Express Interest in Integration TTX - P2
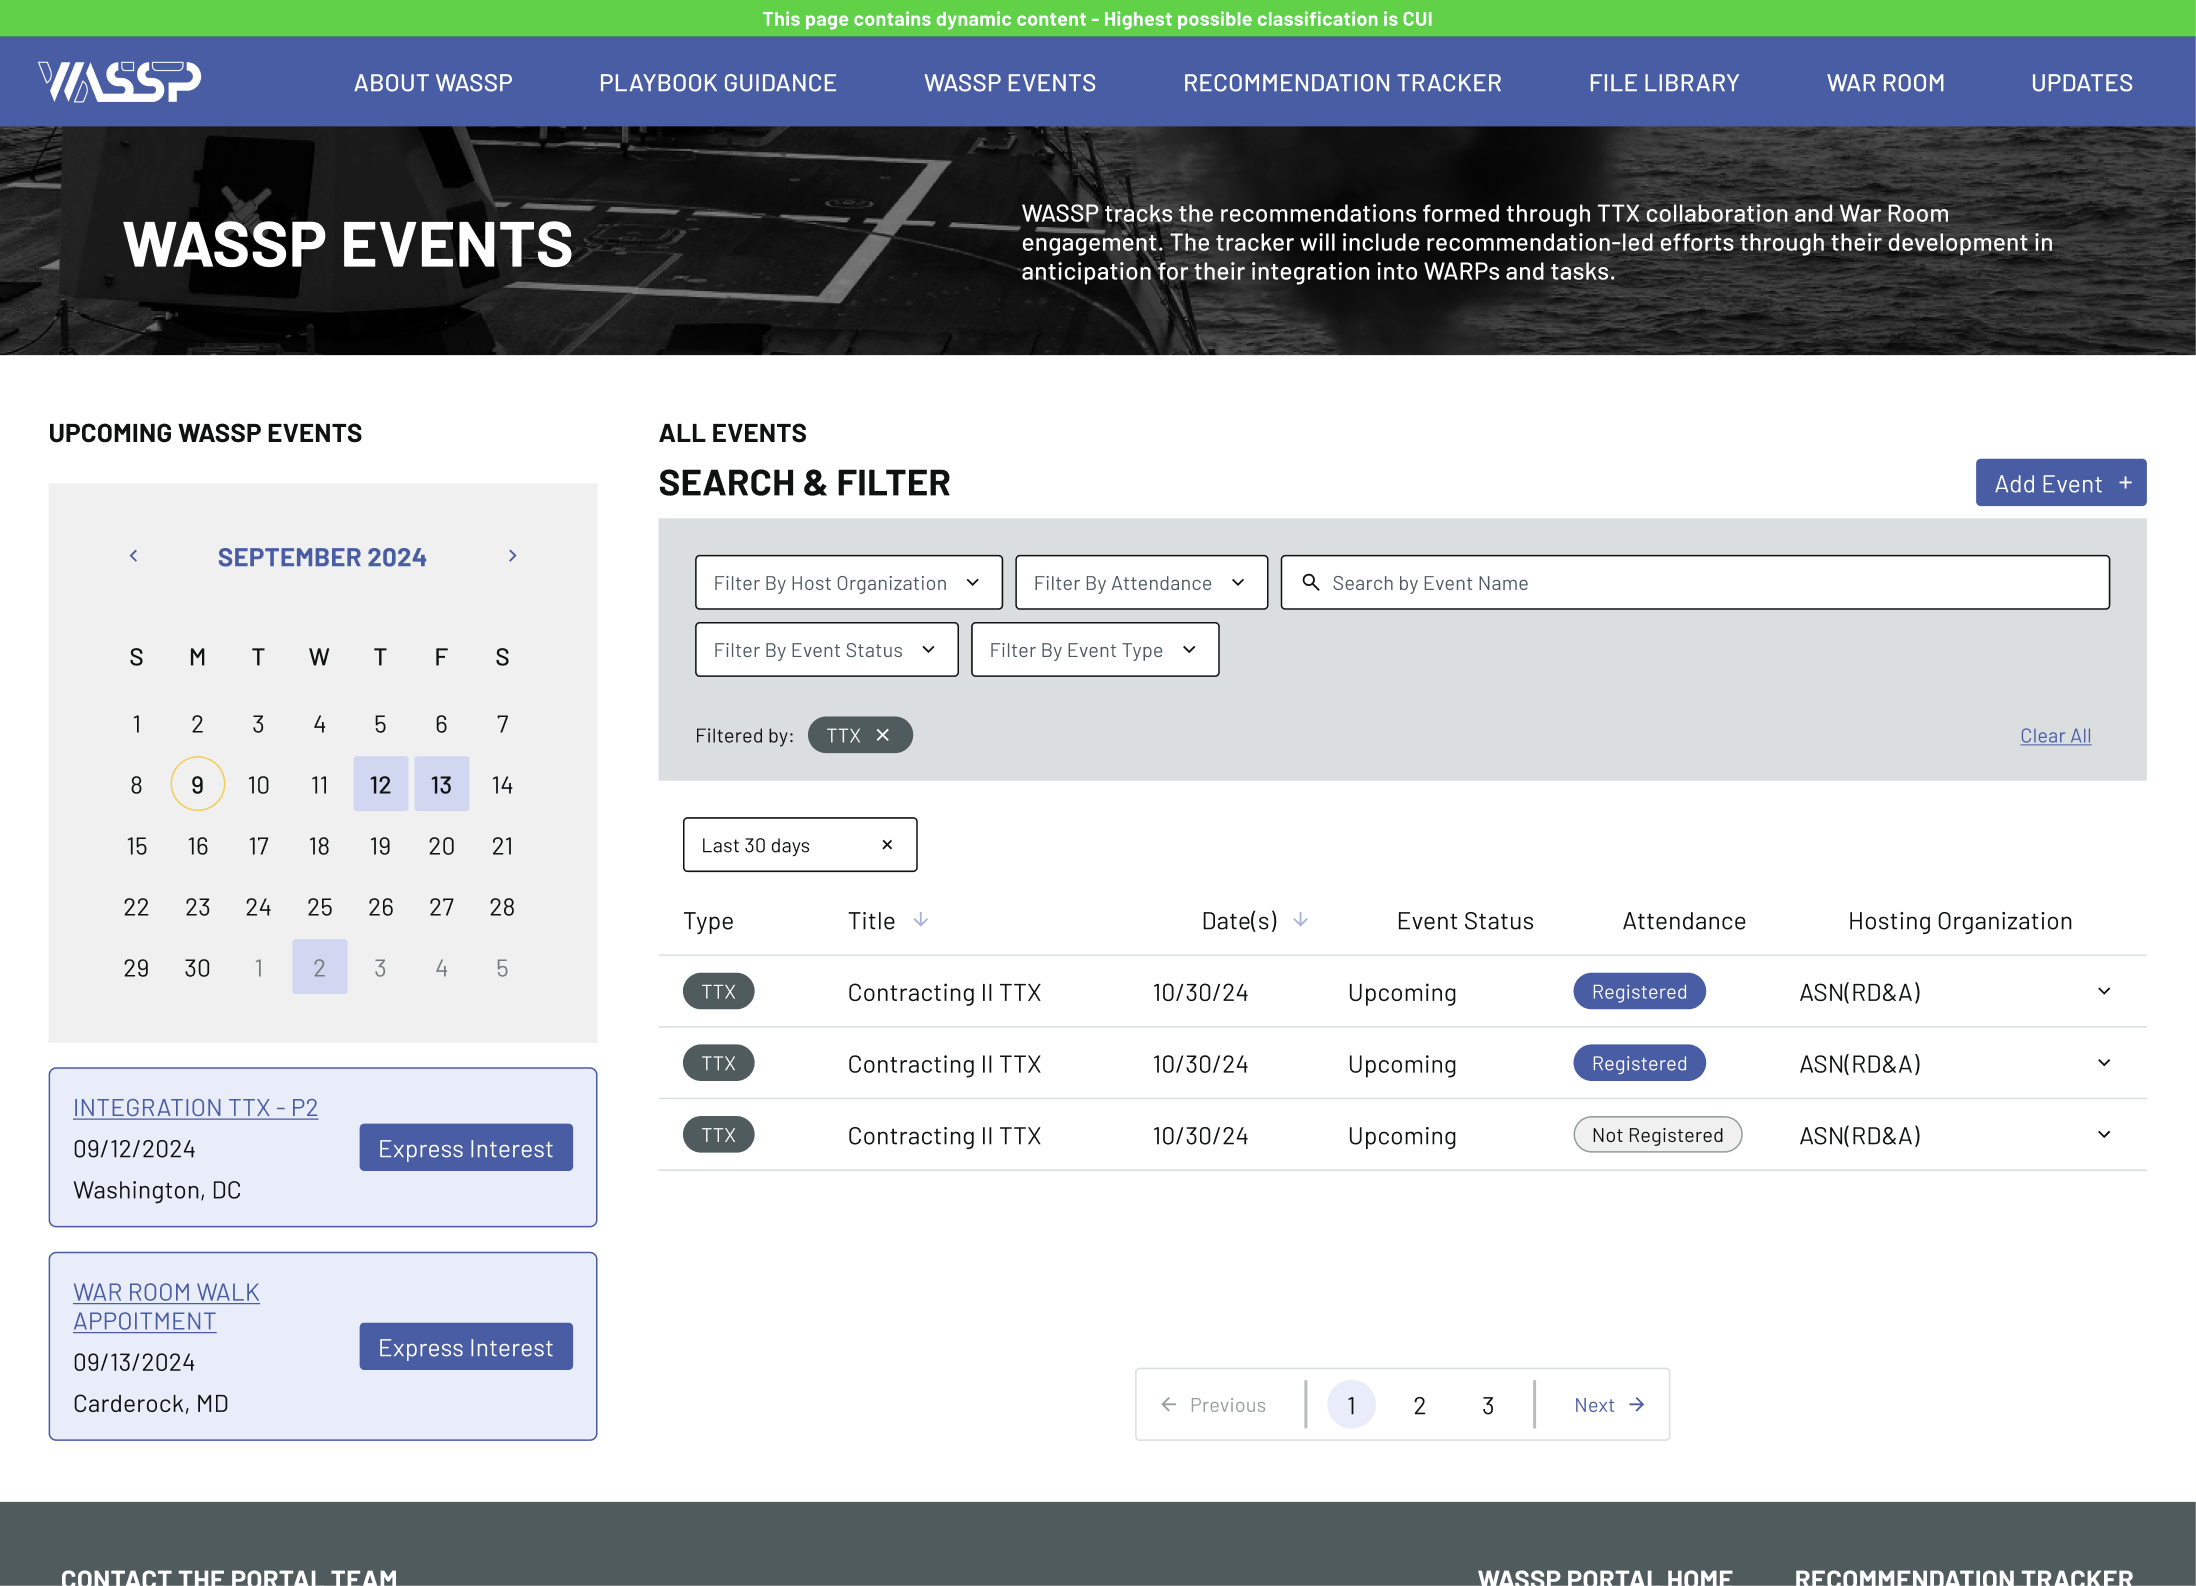 point(466,1148)
